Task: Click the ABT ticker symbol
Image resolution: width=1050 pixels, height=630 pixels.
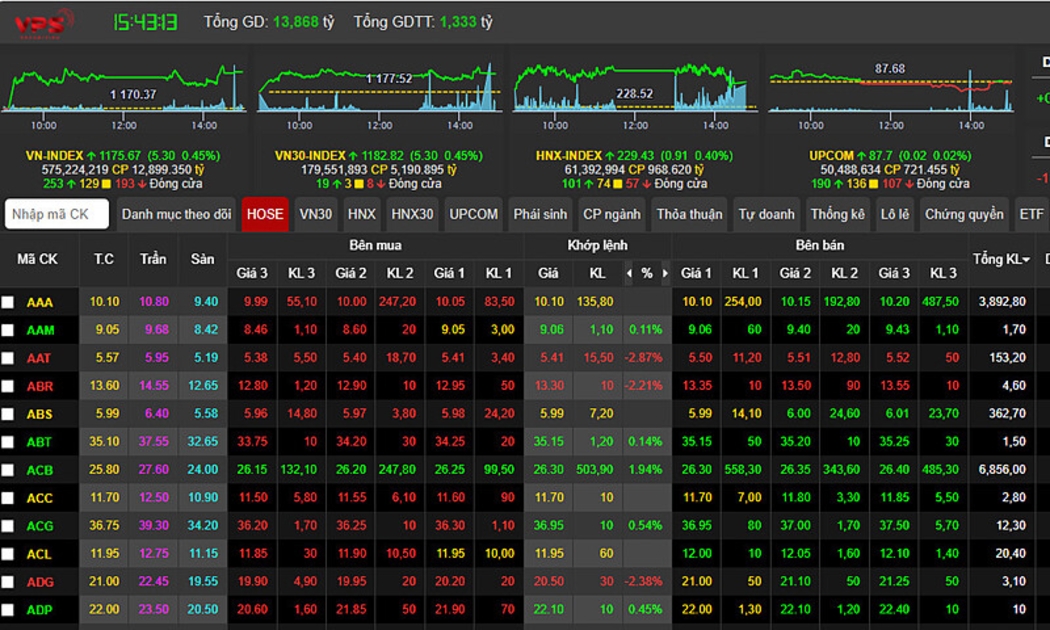Action: [40, 442]
